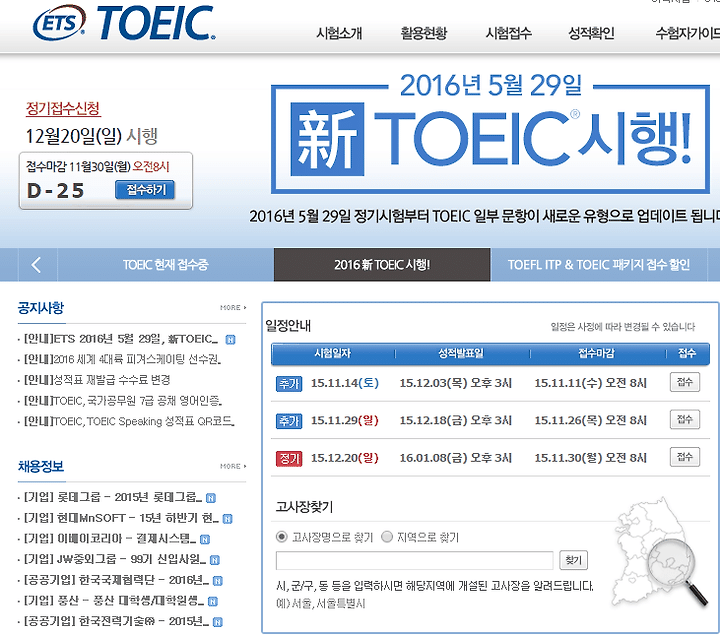Select the TOEFL ITP & TOEIC 패키지 tab

(599, 264)
